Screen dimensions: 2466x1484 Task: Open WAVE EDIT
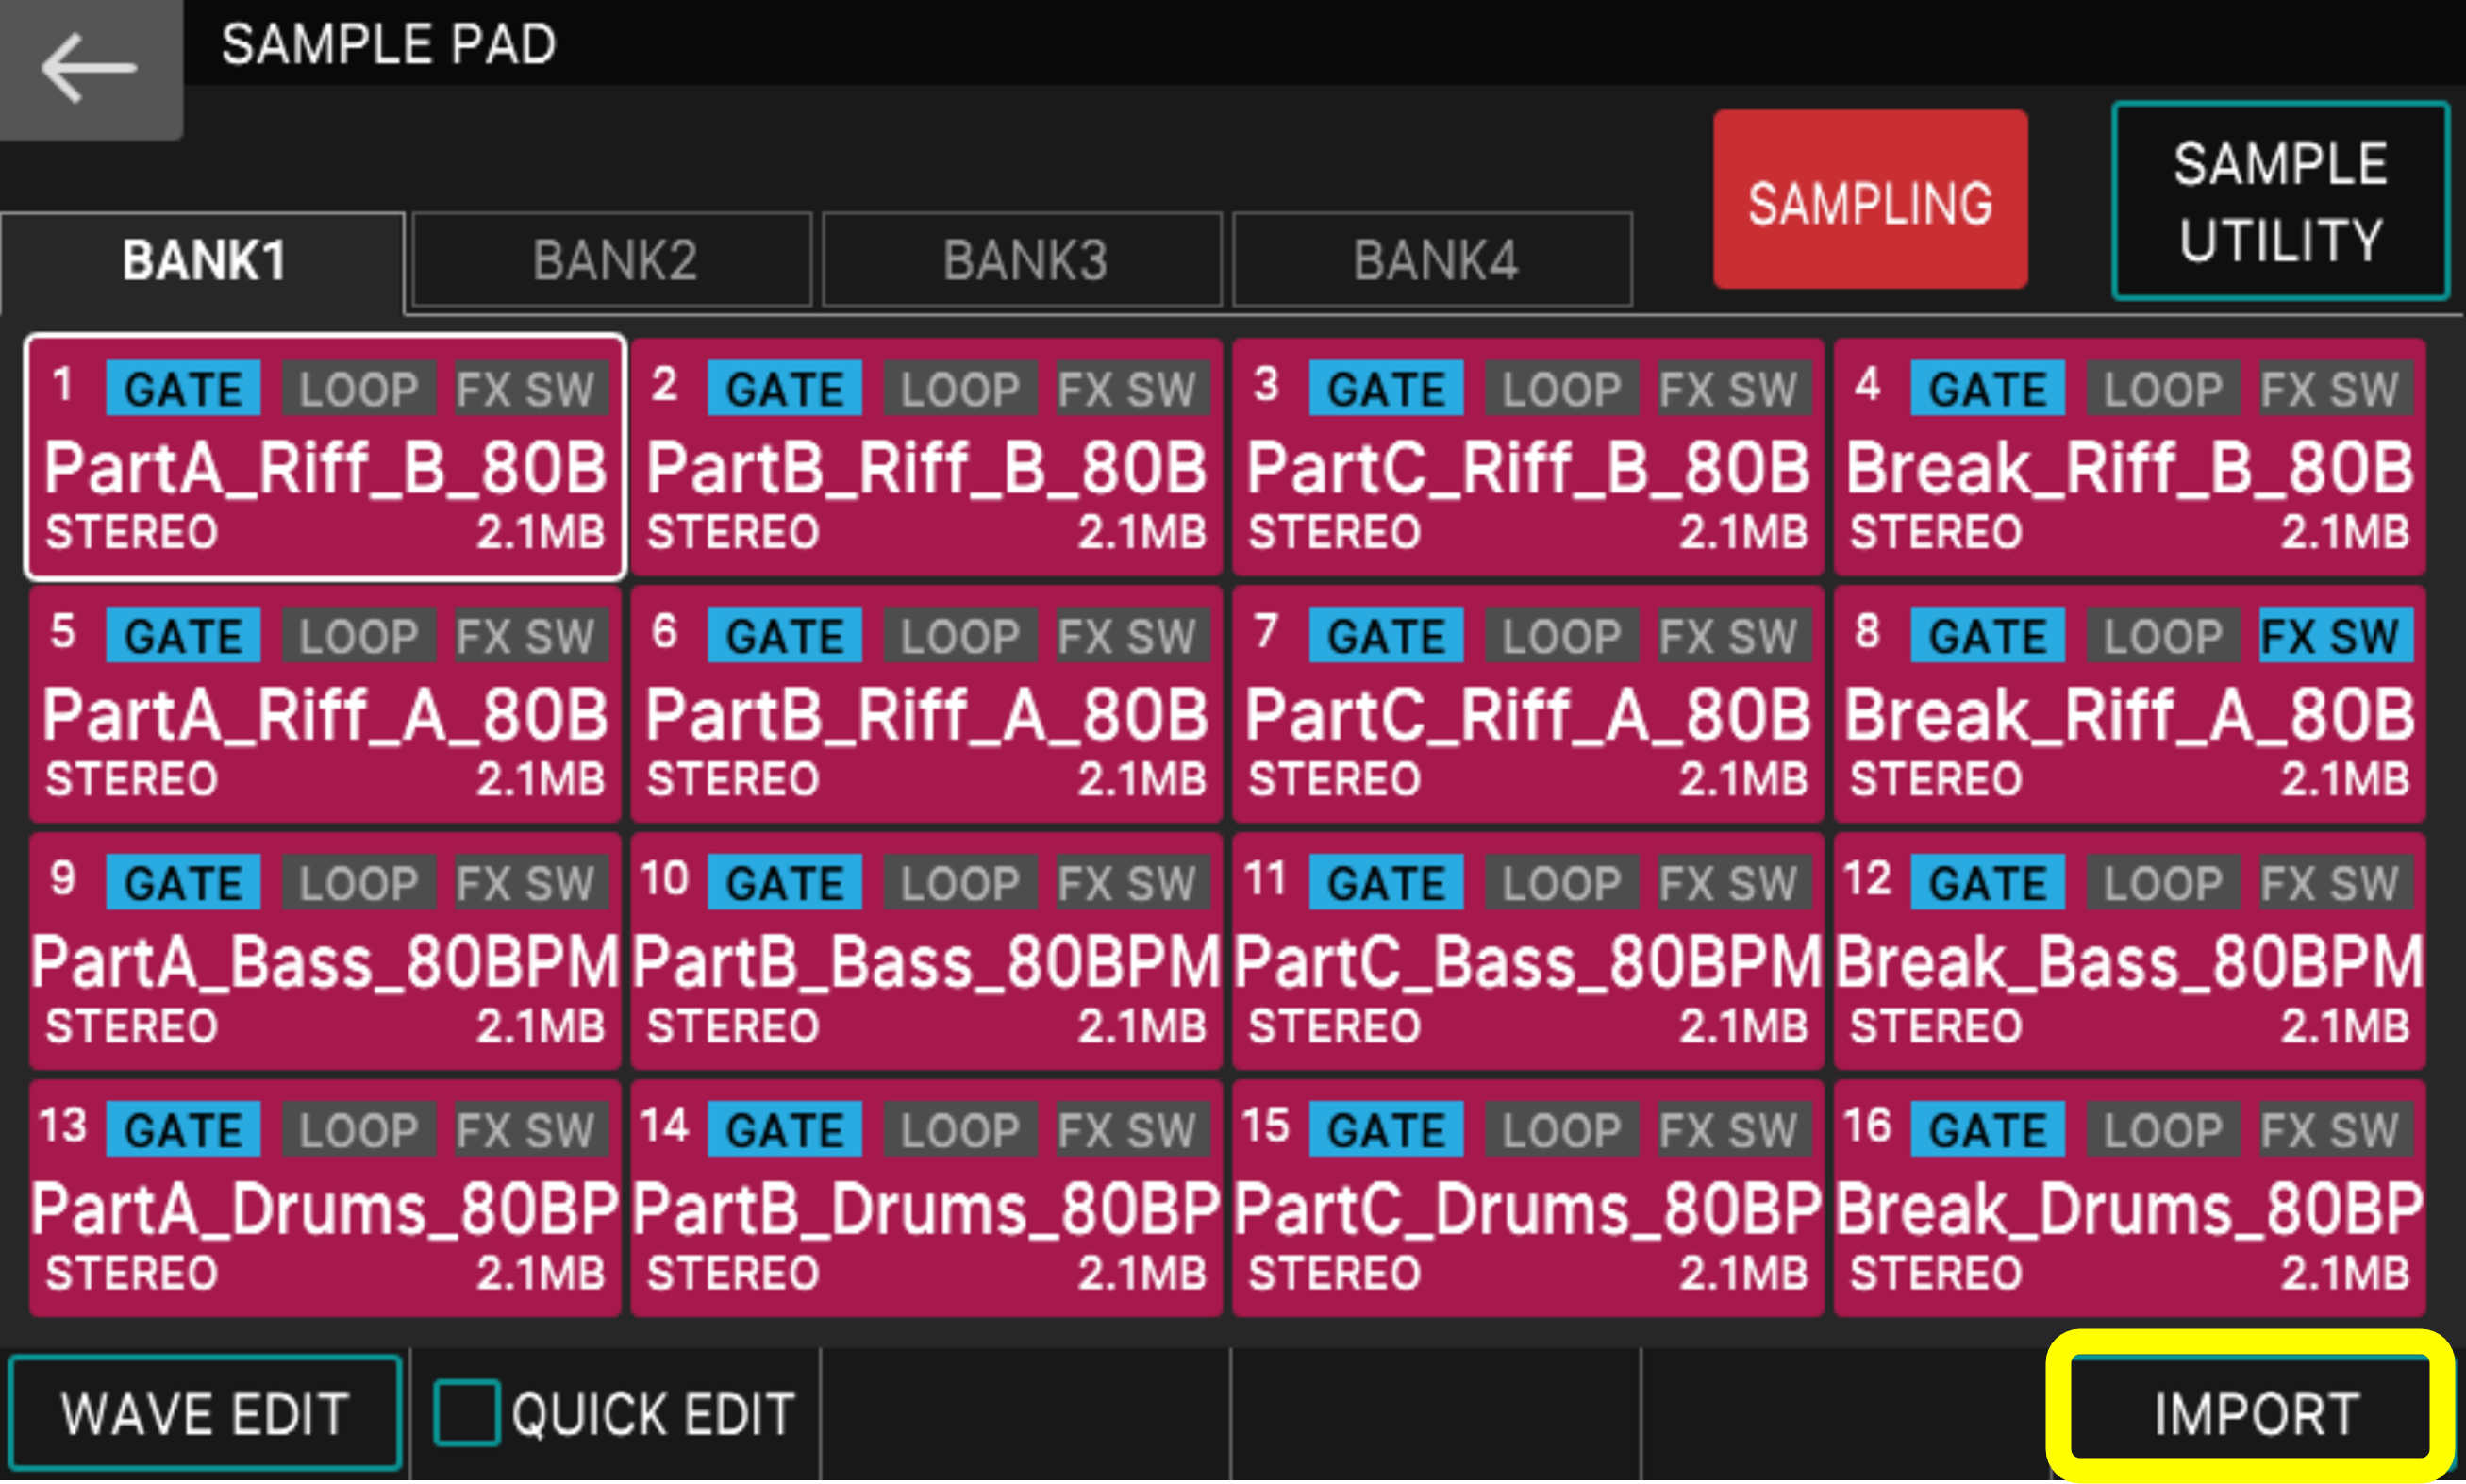coord(204,1411)
